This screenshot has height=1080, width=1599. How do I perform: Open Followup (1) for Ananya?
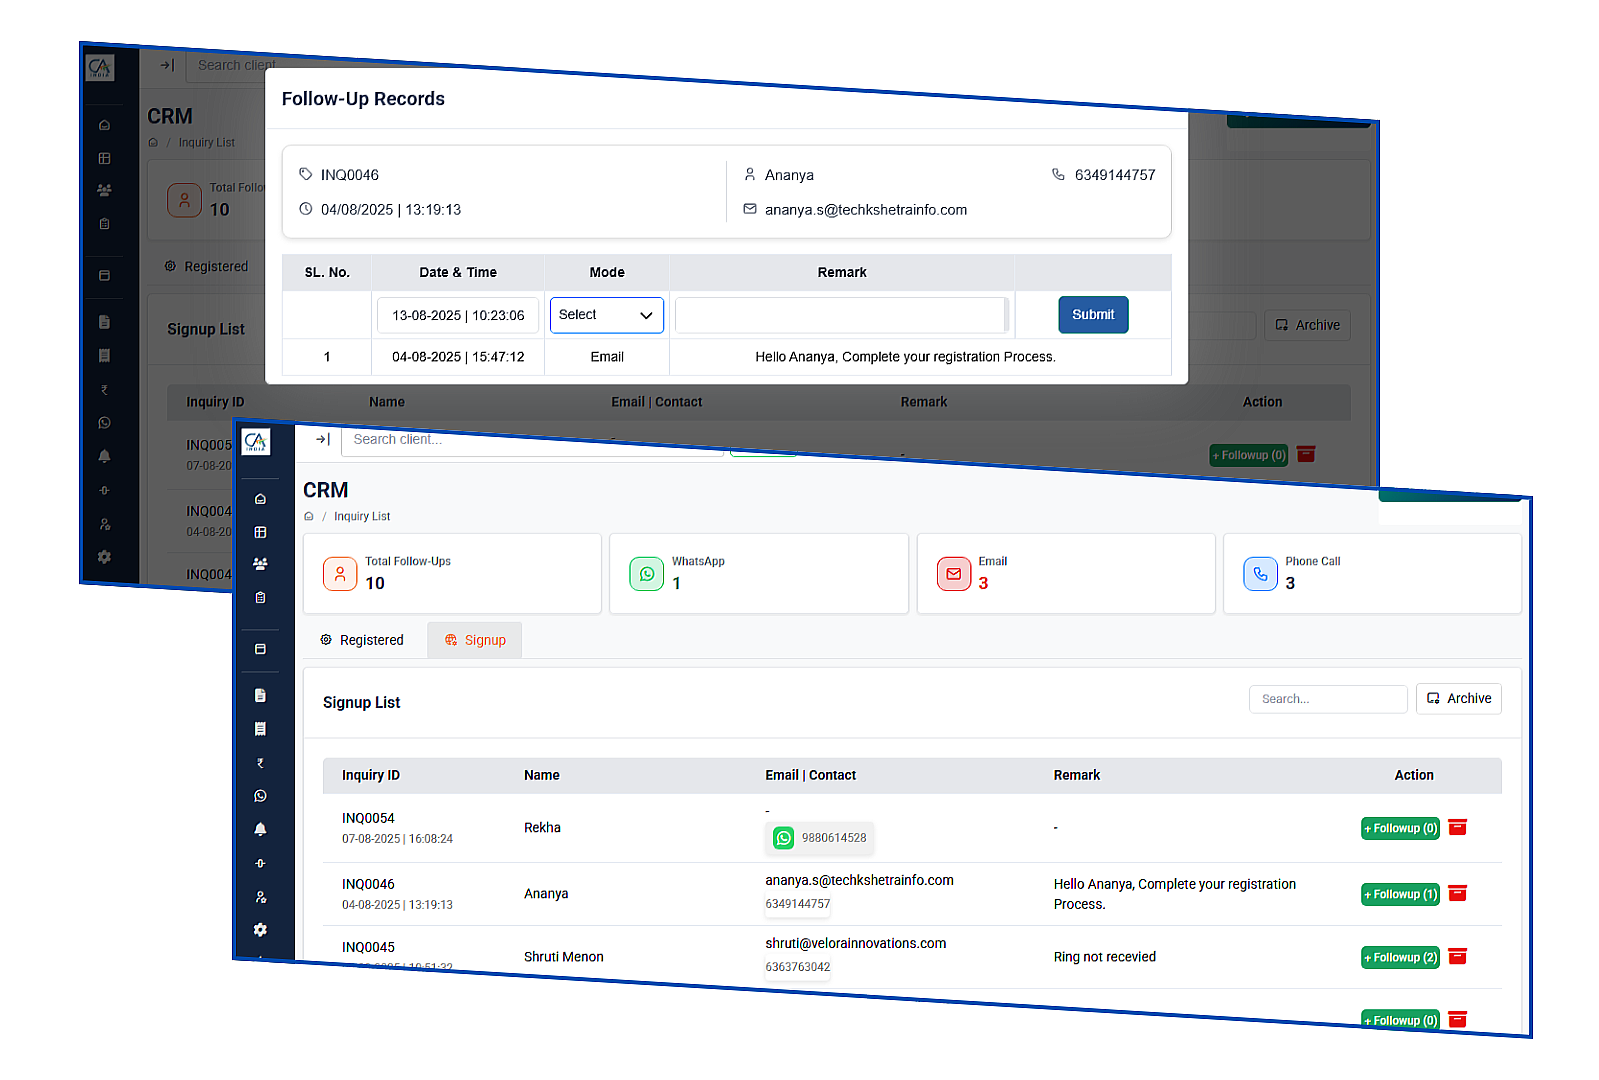[x=1400, y=894]
